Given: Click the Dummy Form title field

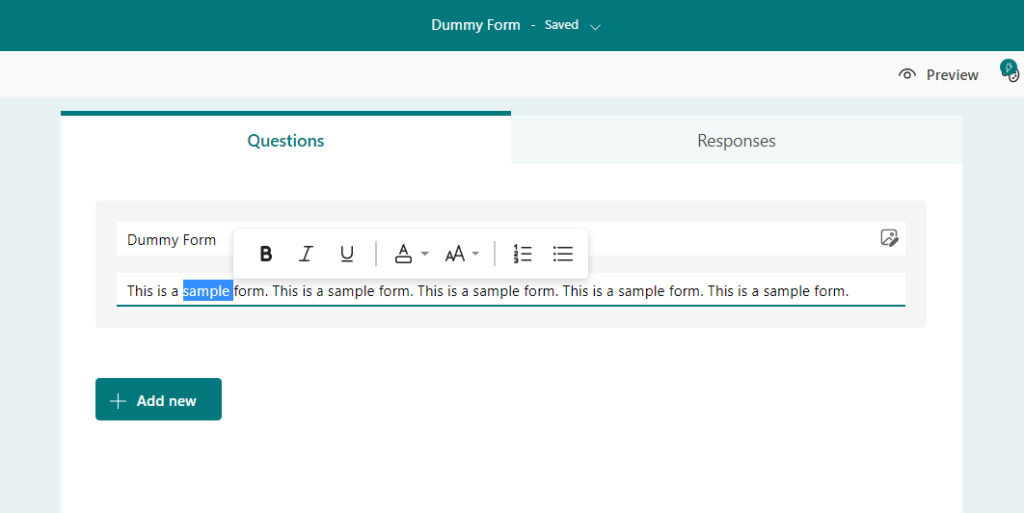Looking at the screenshot, I should coord(511,239).
